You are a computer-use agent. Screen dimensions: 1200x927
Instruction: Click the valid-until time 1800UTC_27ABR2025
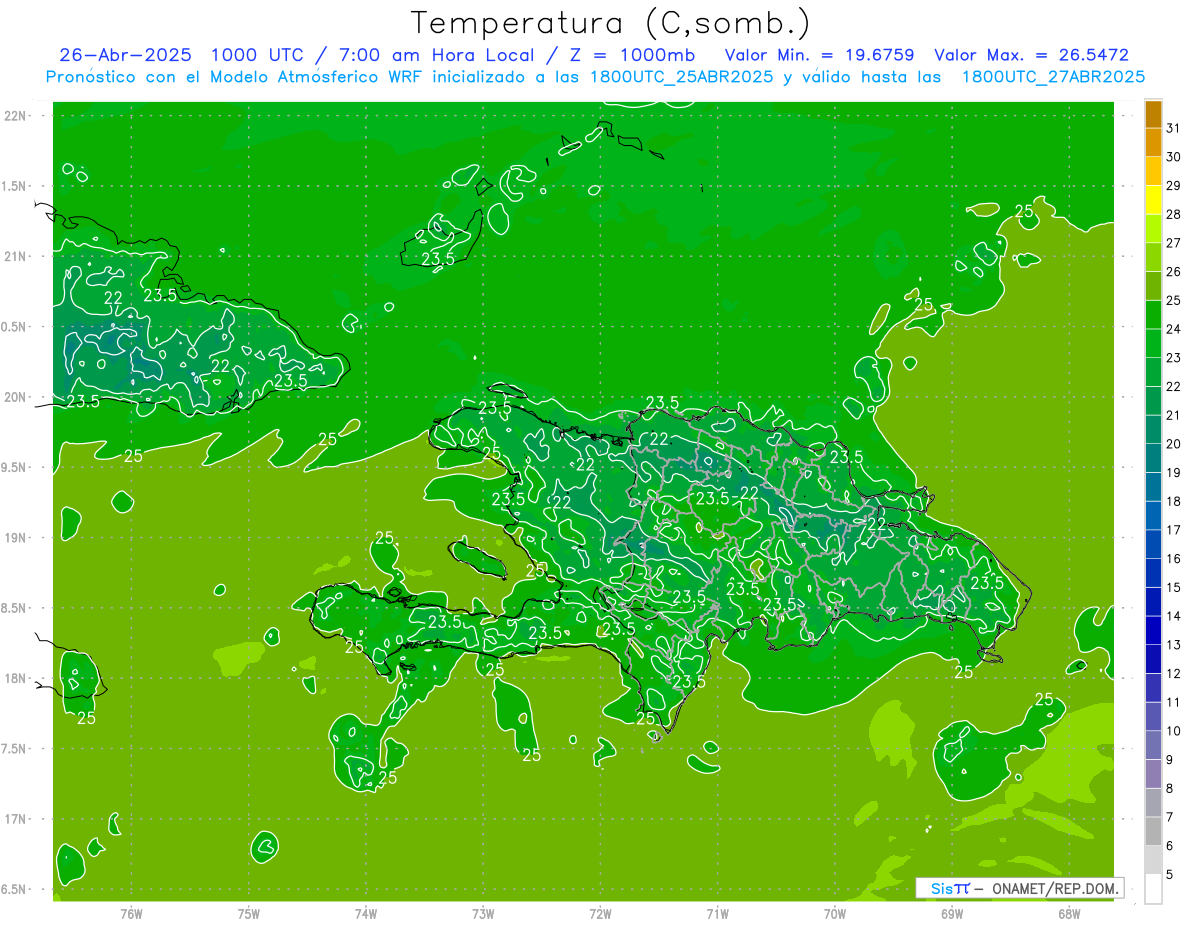point(1053,77)
